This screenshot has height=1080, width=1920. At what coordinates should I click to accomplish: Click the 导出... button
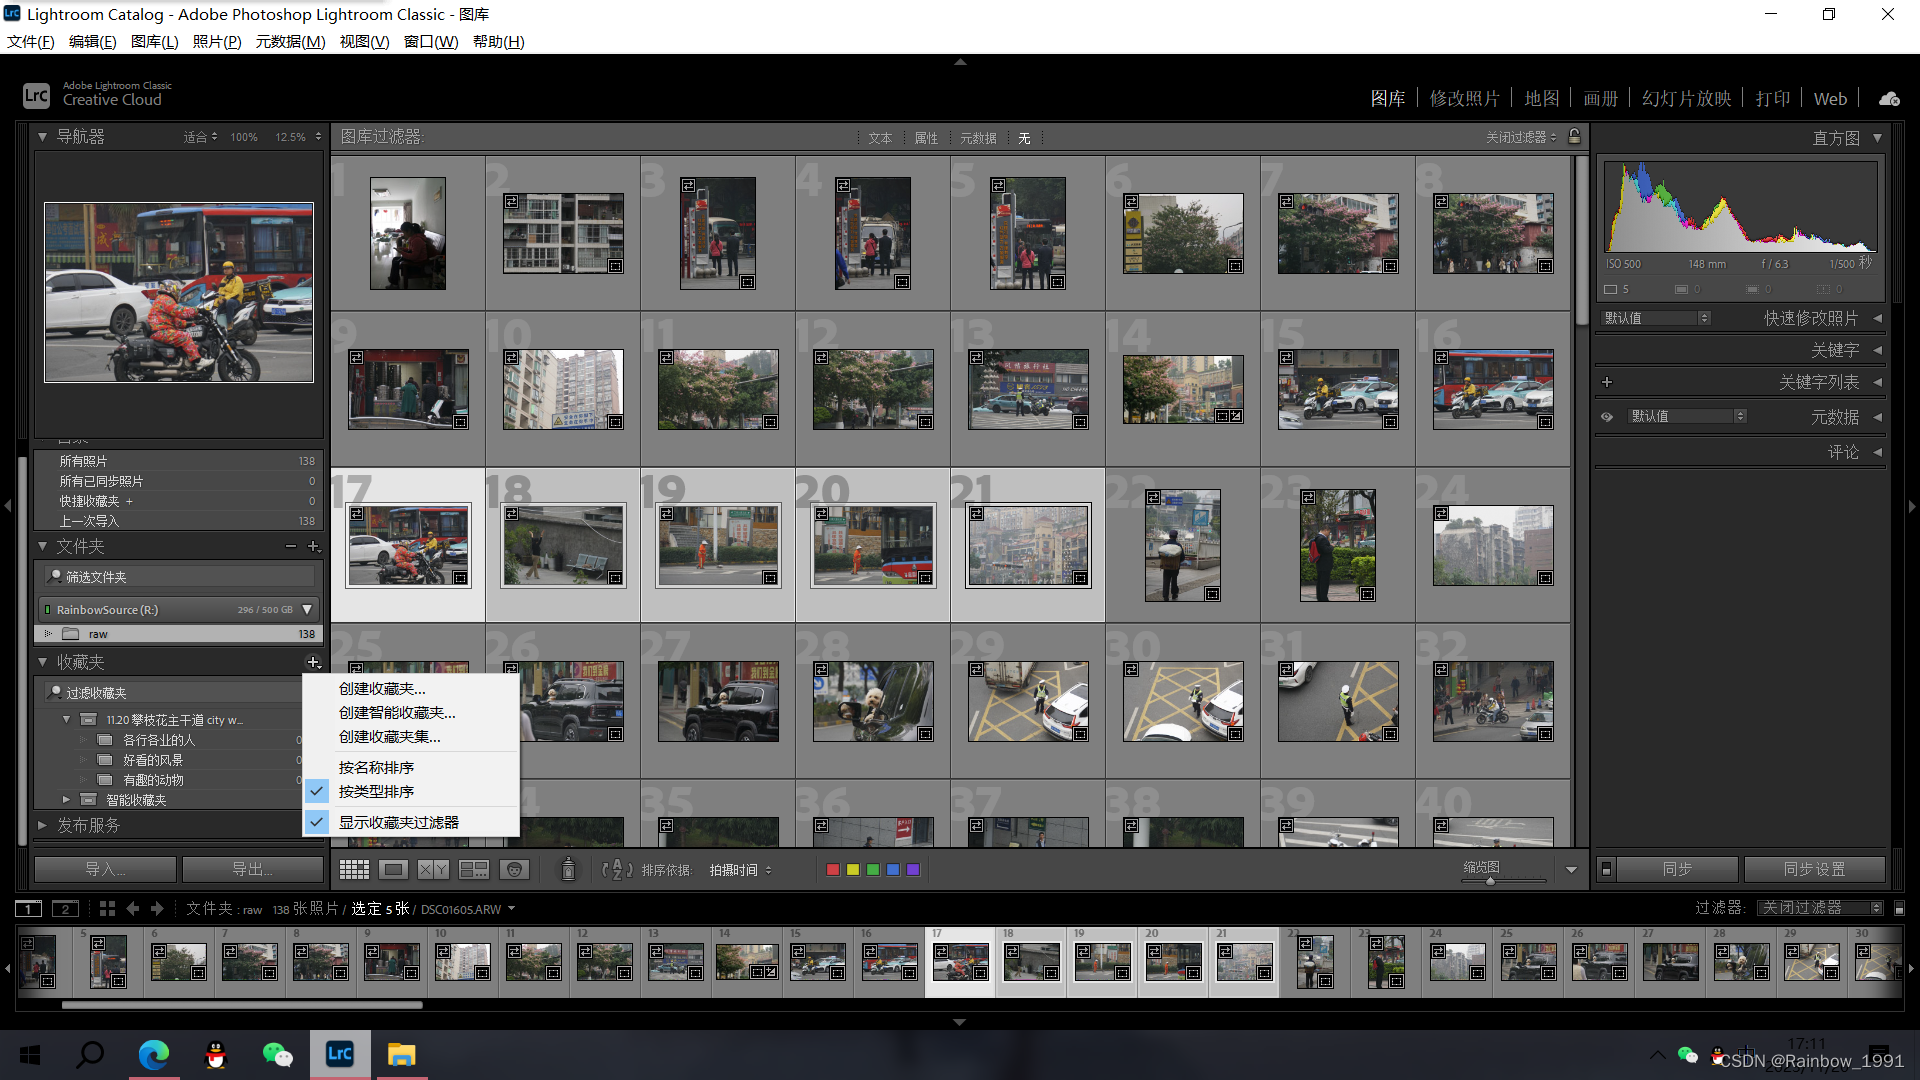252,869
